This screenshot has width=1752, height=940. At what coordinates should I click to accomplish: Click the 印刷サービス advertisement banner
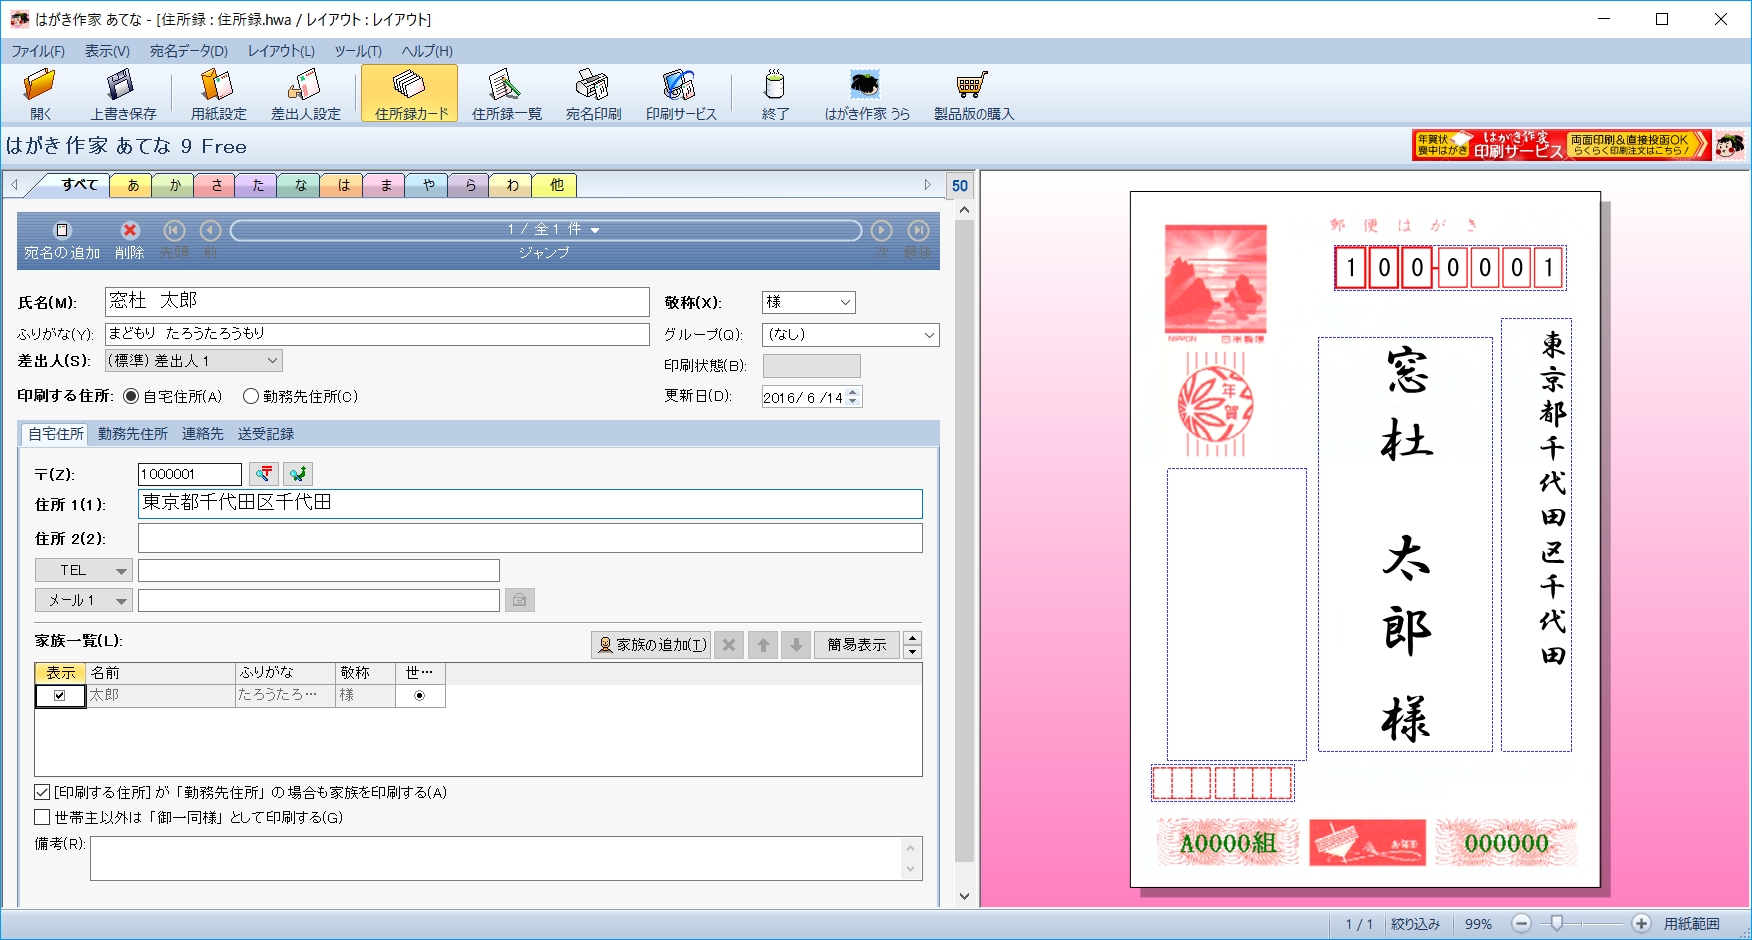1561,145
